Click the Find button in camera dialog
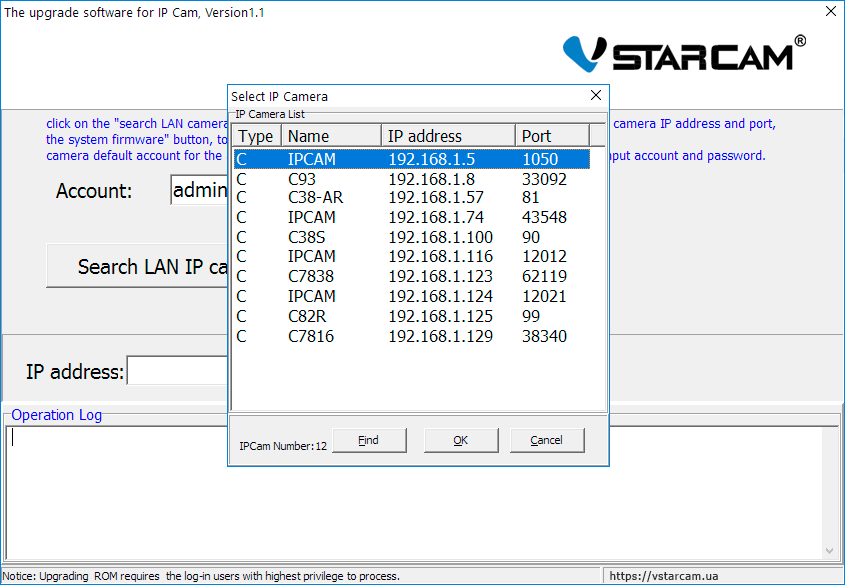 (369, 440)
